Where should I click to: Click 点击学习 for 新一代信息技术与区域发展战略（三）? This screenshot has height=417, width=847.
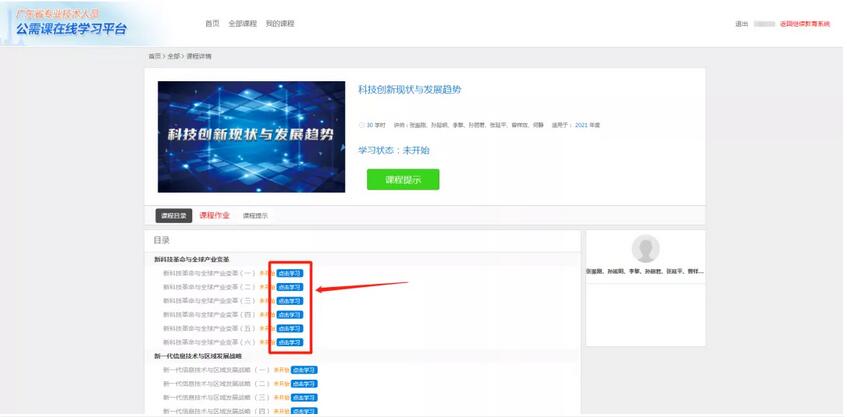click(x=304, y=398)
